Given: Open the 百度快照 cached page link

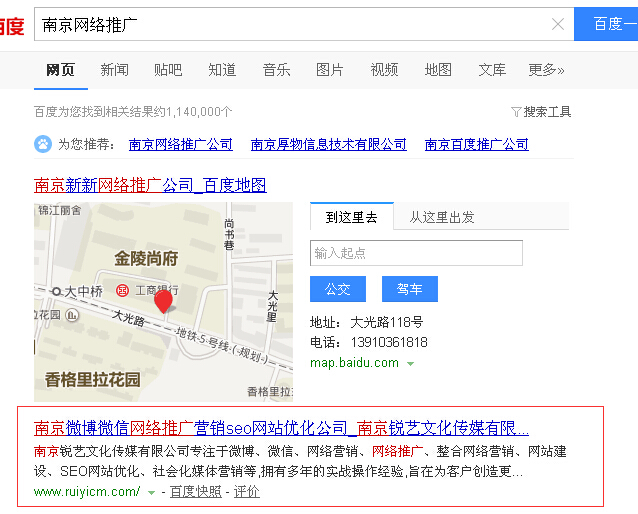Looking at the screenshot, I should pos(195,492).
